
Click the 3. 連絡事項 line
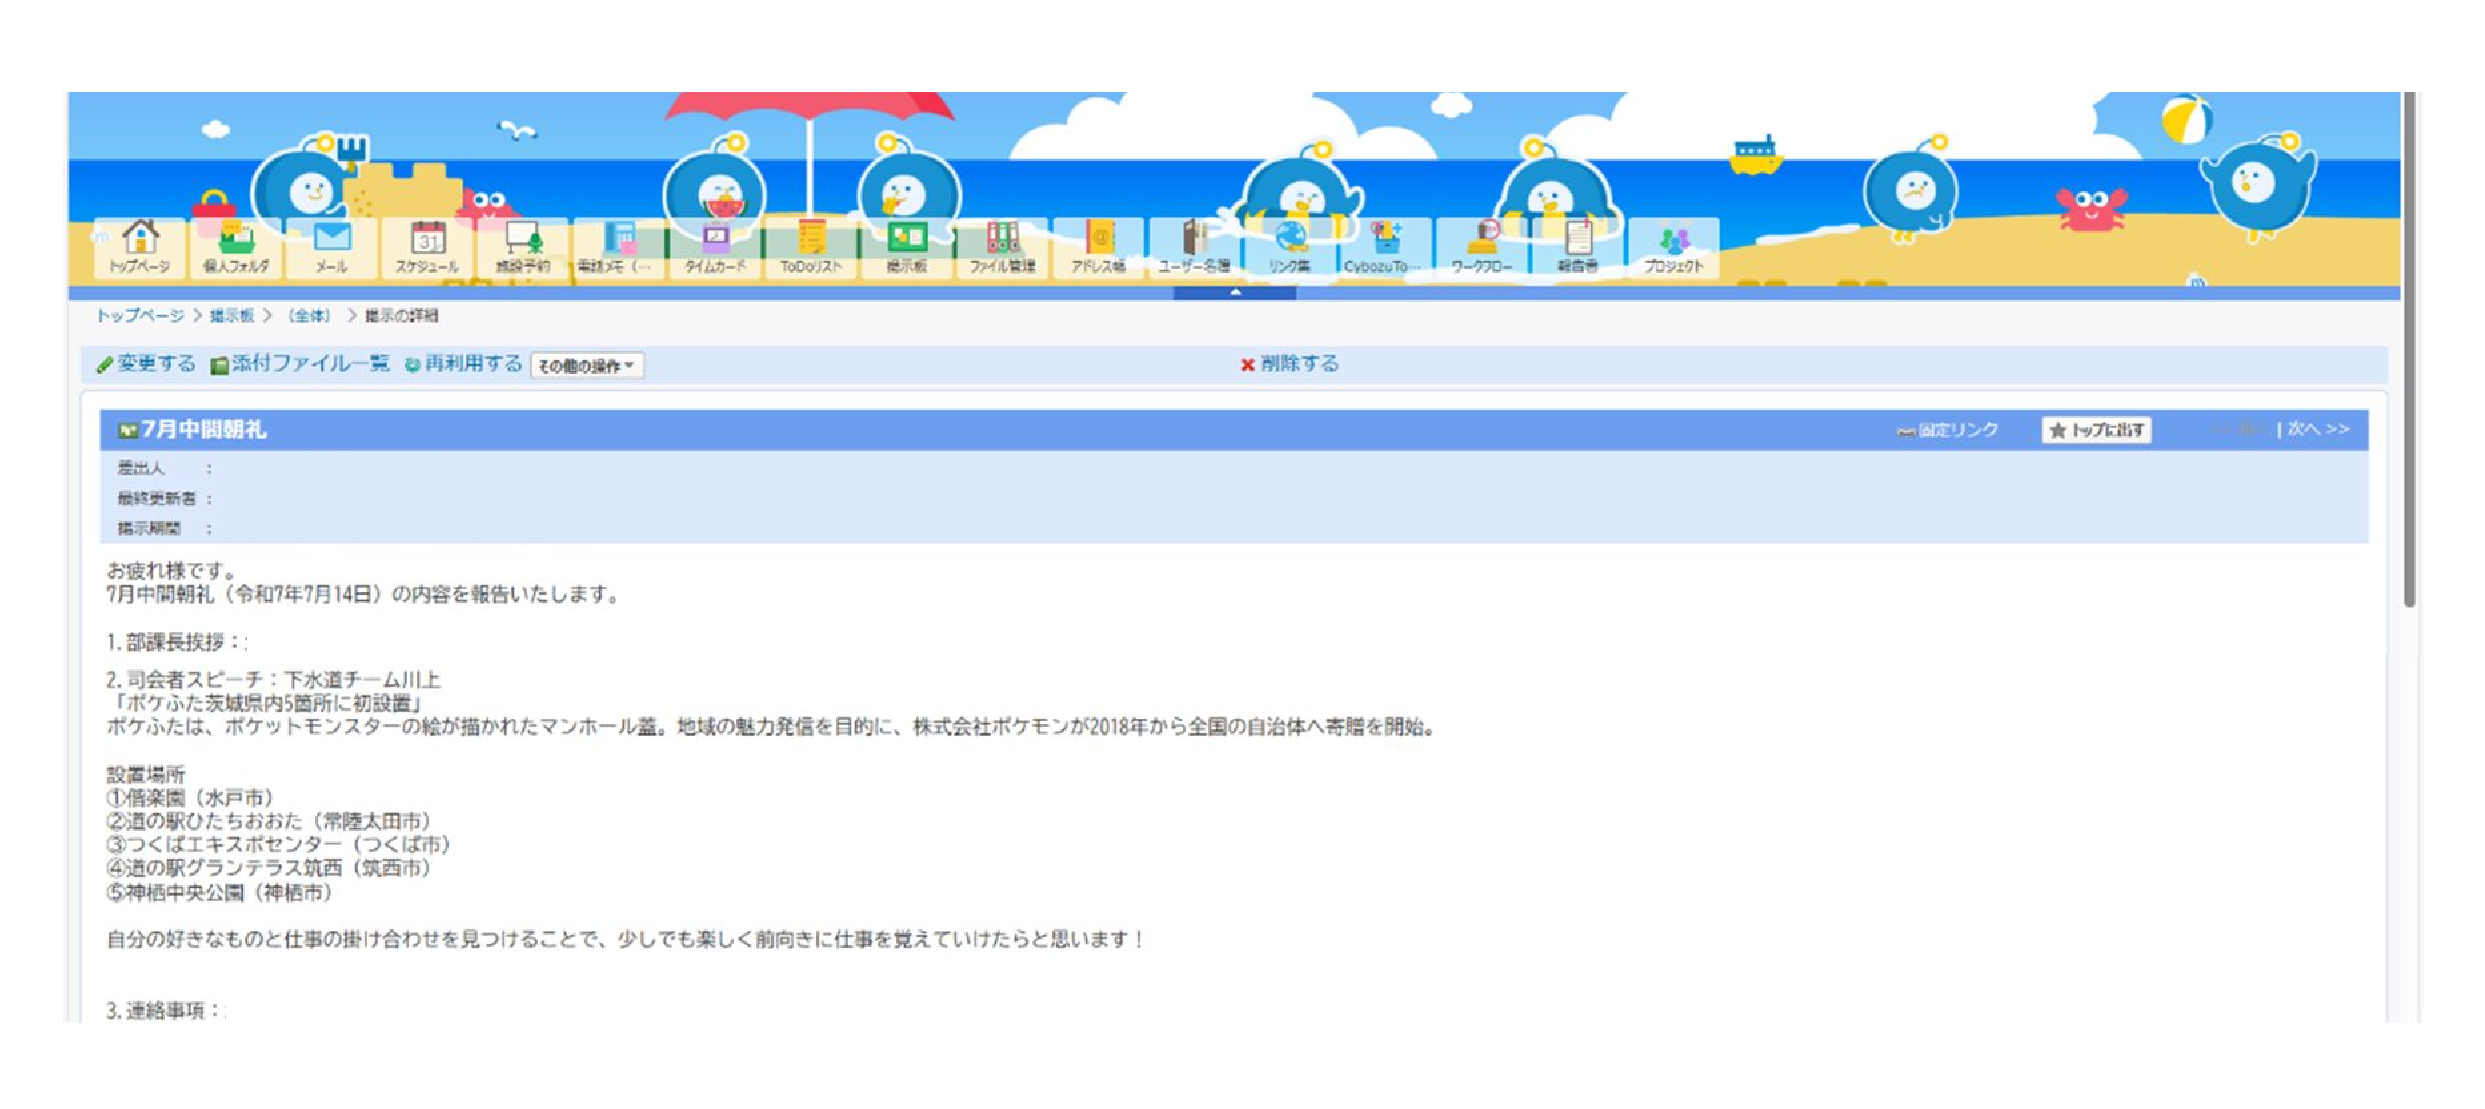pos(165,1010)
